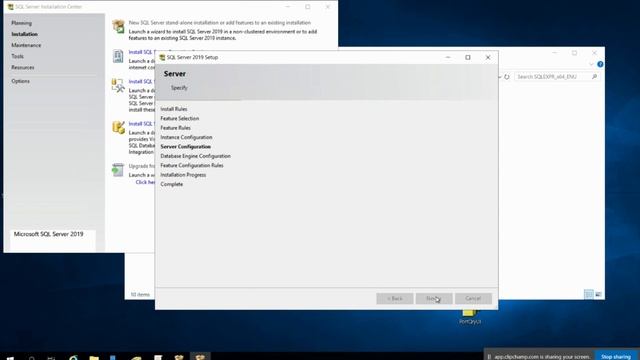Viewport: 640px width, 360px height.
Task: Click the Install SQL link beside document icon
Action: coord(141,52)
